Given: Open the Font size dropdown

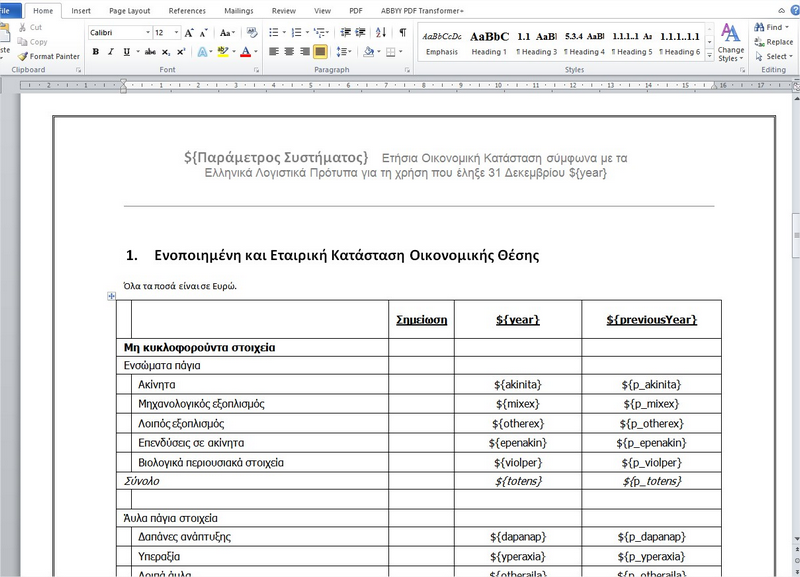Looking at the screenshot, I should coord(177,33).
